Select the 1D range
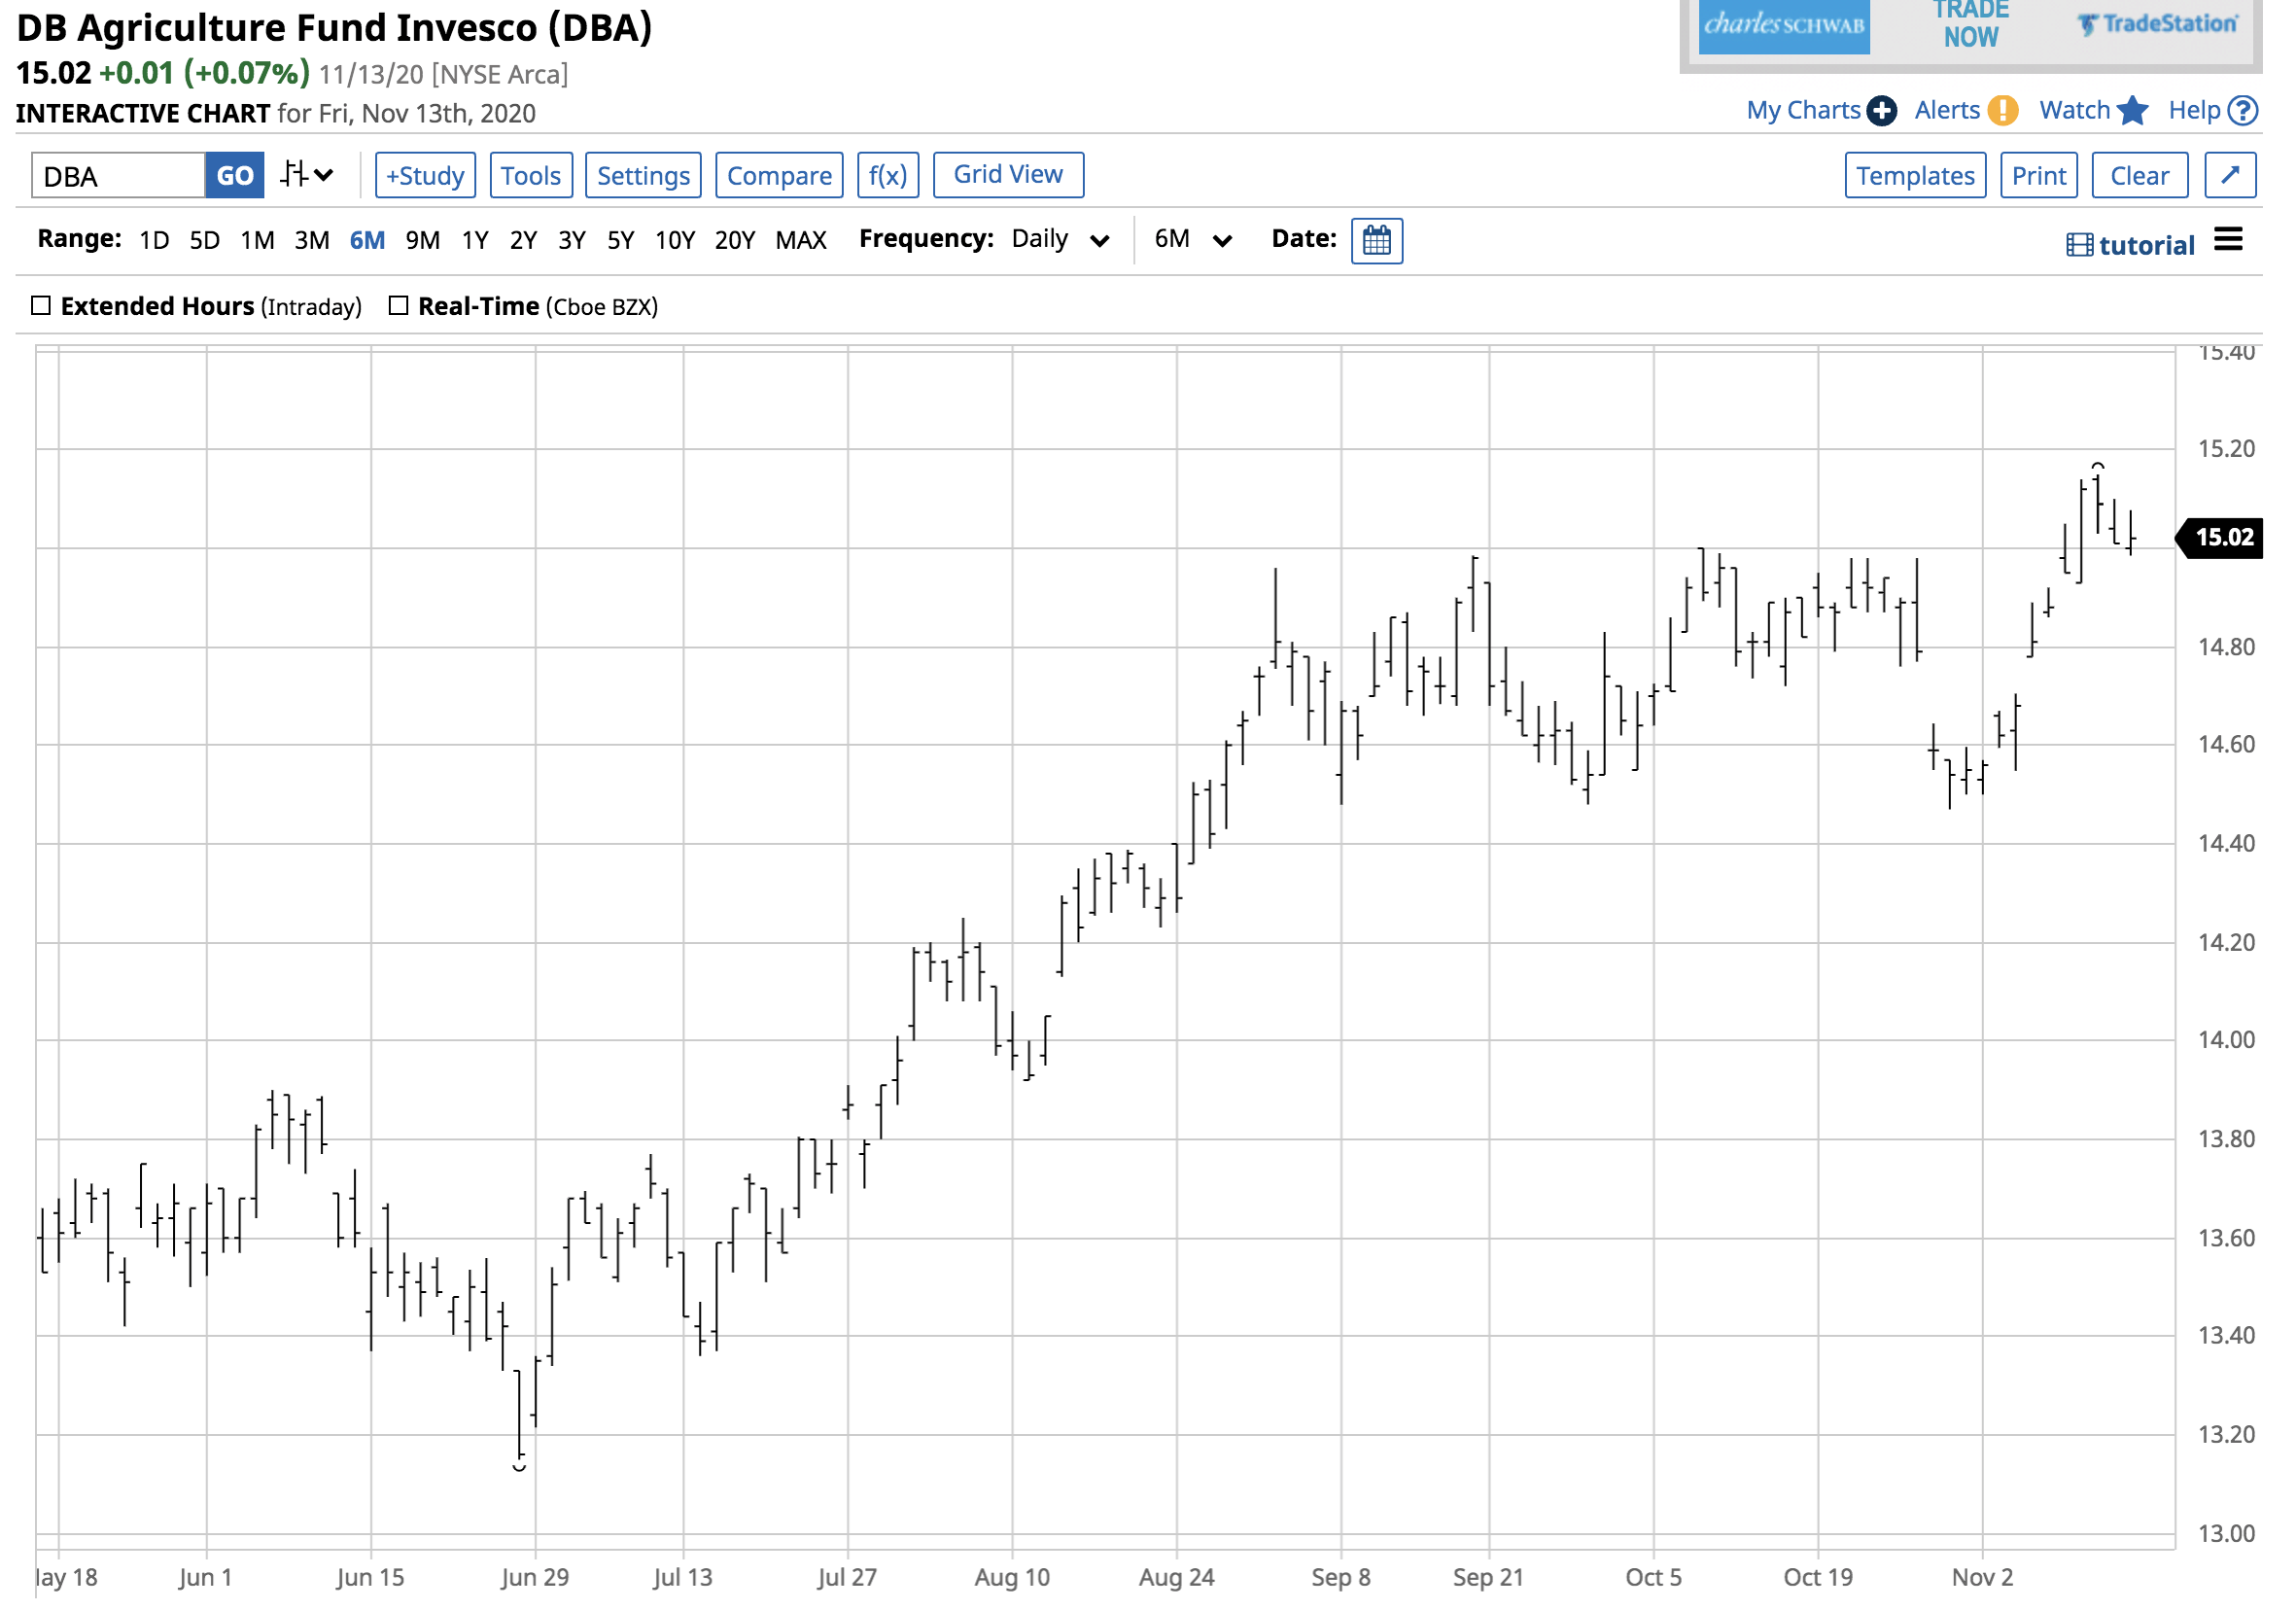The width and height of the screenshot is (2296, 1610). point(154,240)
